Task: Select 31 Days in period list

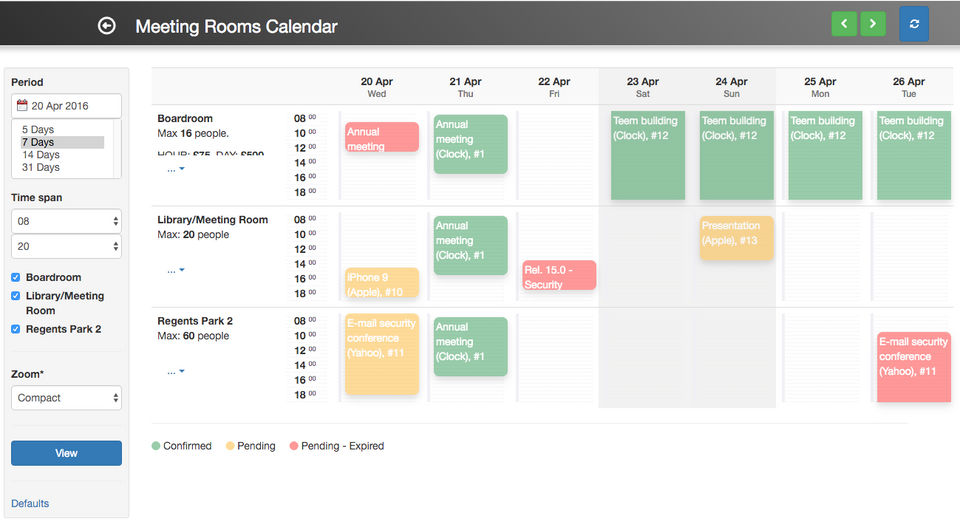Action: pos(41,168)
